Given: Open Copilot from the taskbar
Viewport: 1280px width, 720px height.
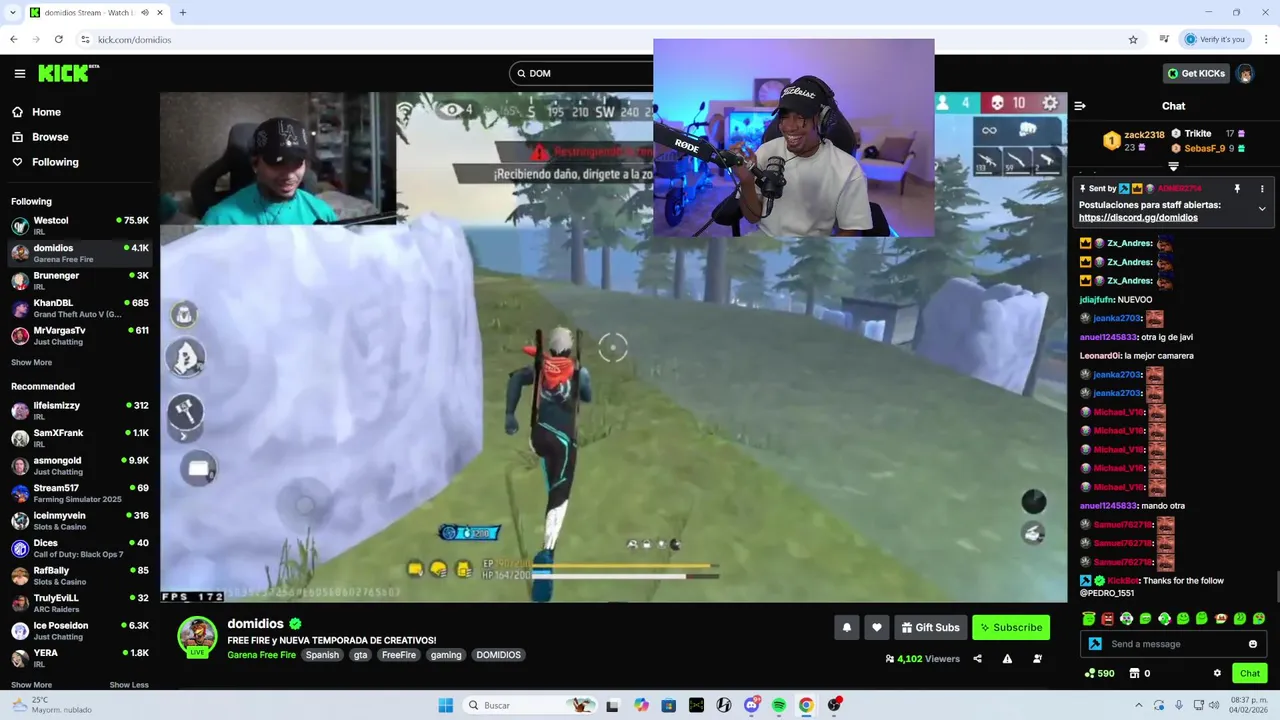Looking at the screenshot, I should 641,705.
